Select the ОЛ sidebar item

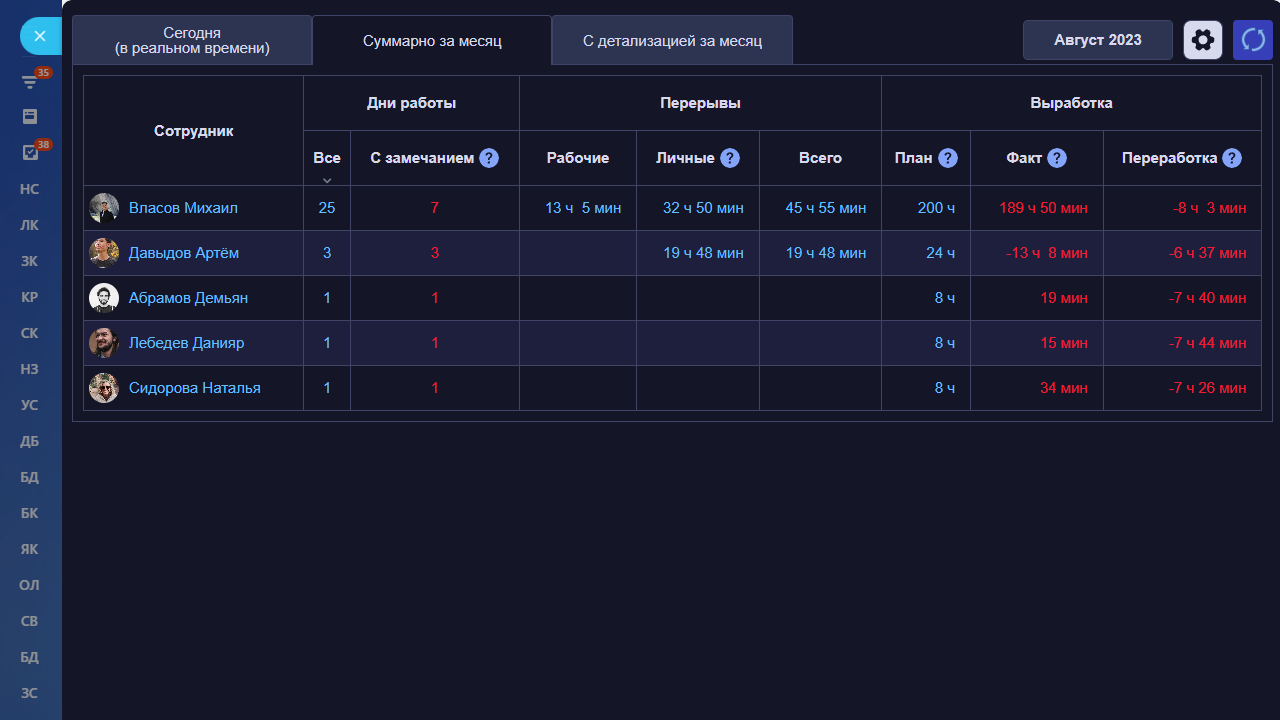30,585
